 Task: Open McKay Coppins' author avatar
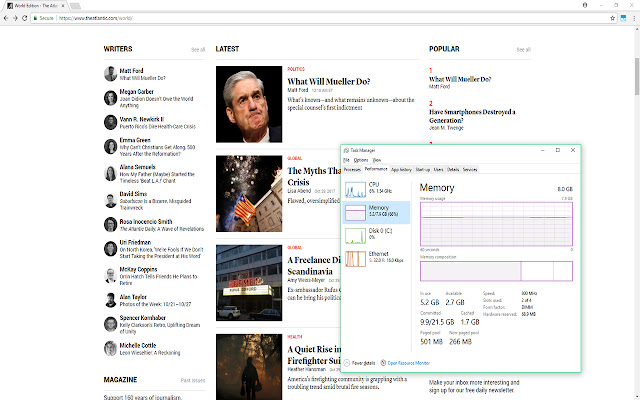click(110, 276)
